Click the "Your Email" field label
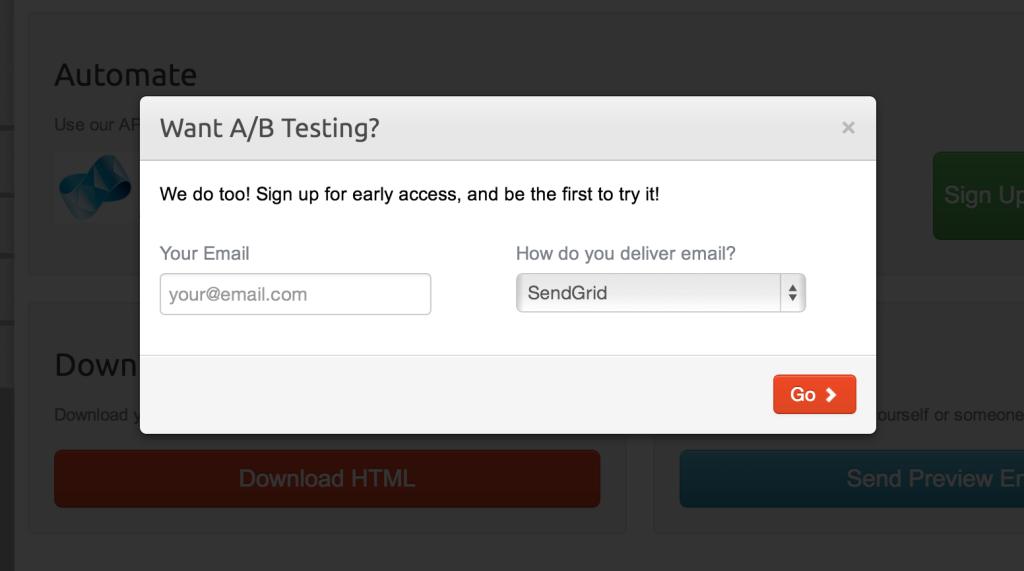 click(x=204, y=253)
